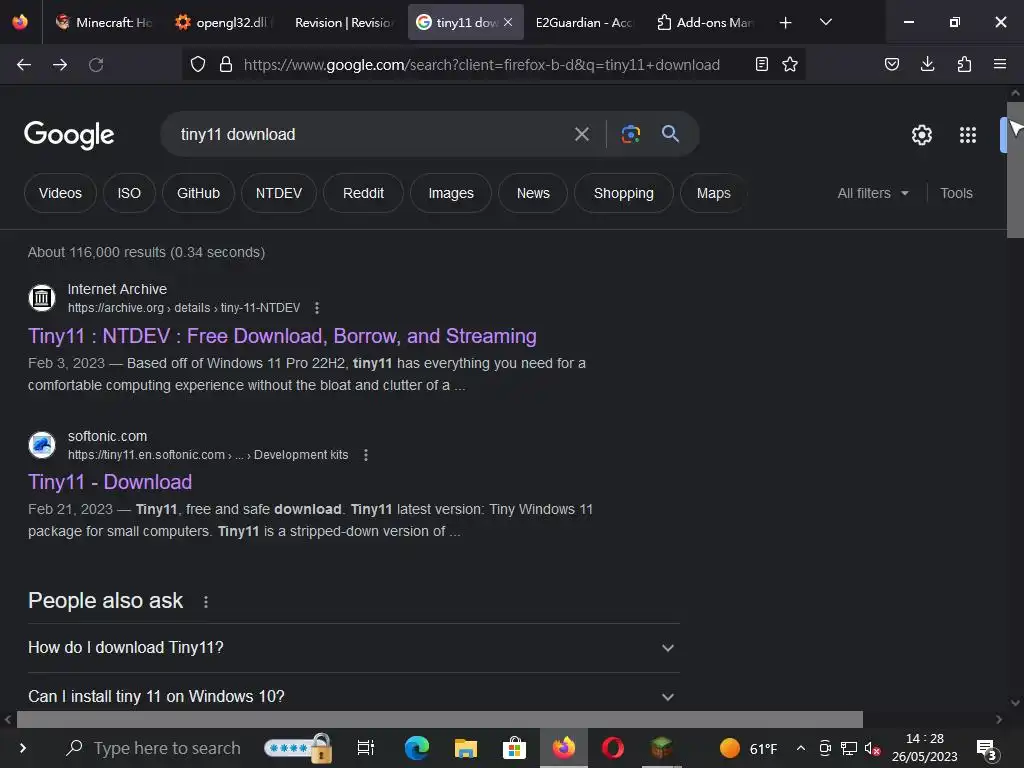Switch to Minecraft tab
Viewport: 1024px width, 768px height.
pyautogui.click(x=104, y=22)
